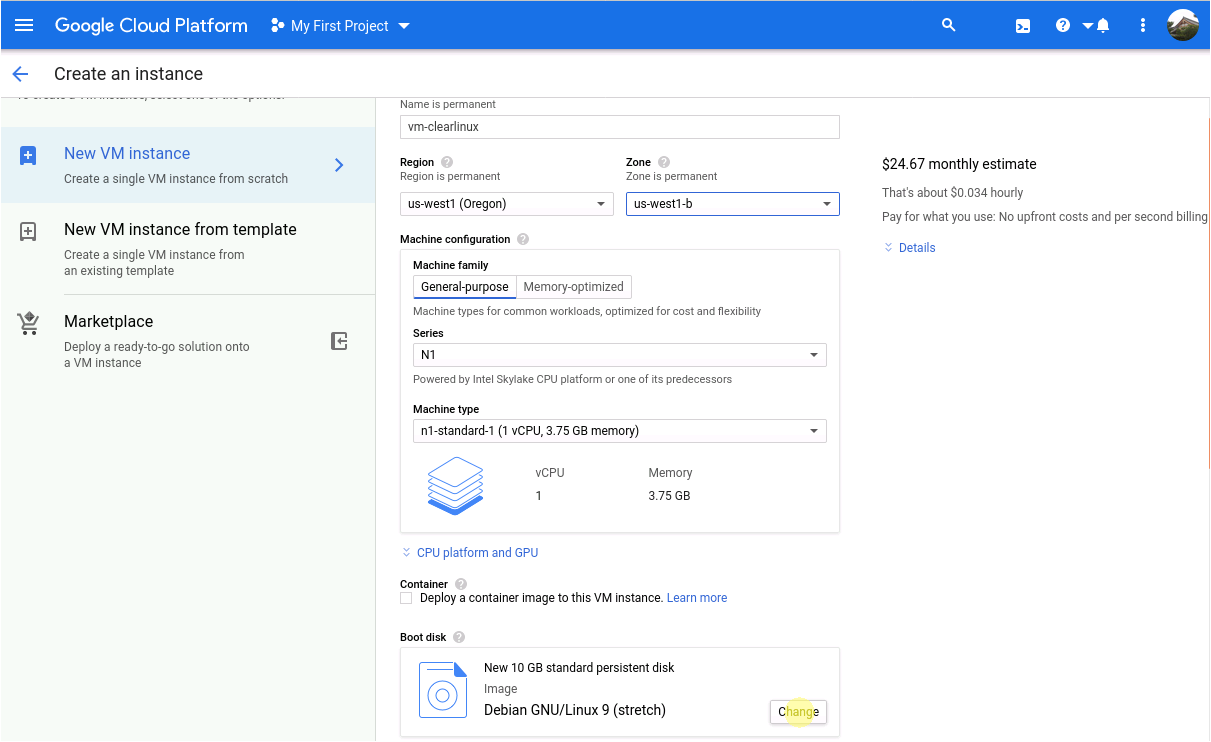Click the Machine configuration help icon
Screen dimensions: 1211x742
coord(523,239)
